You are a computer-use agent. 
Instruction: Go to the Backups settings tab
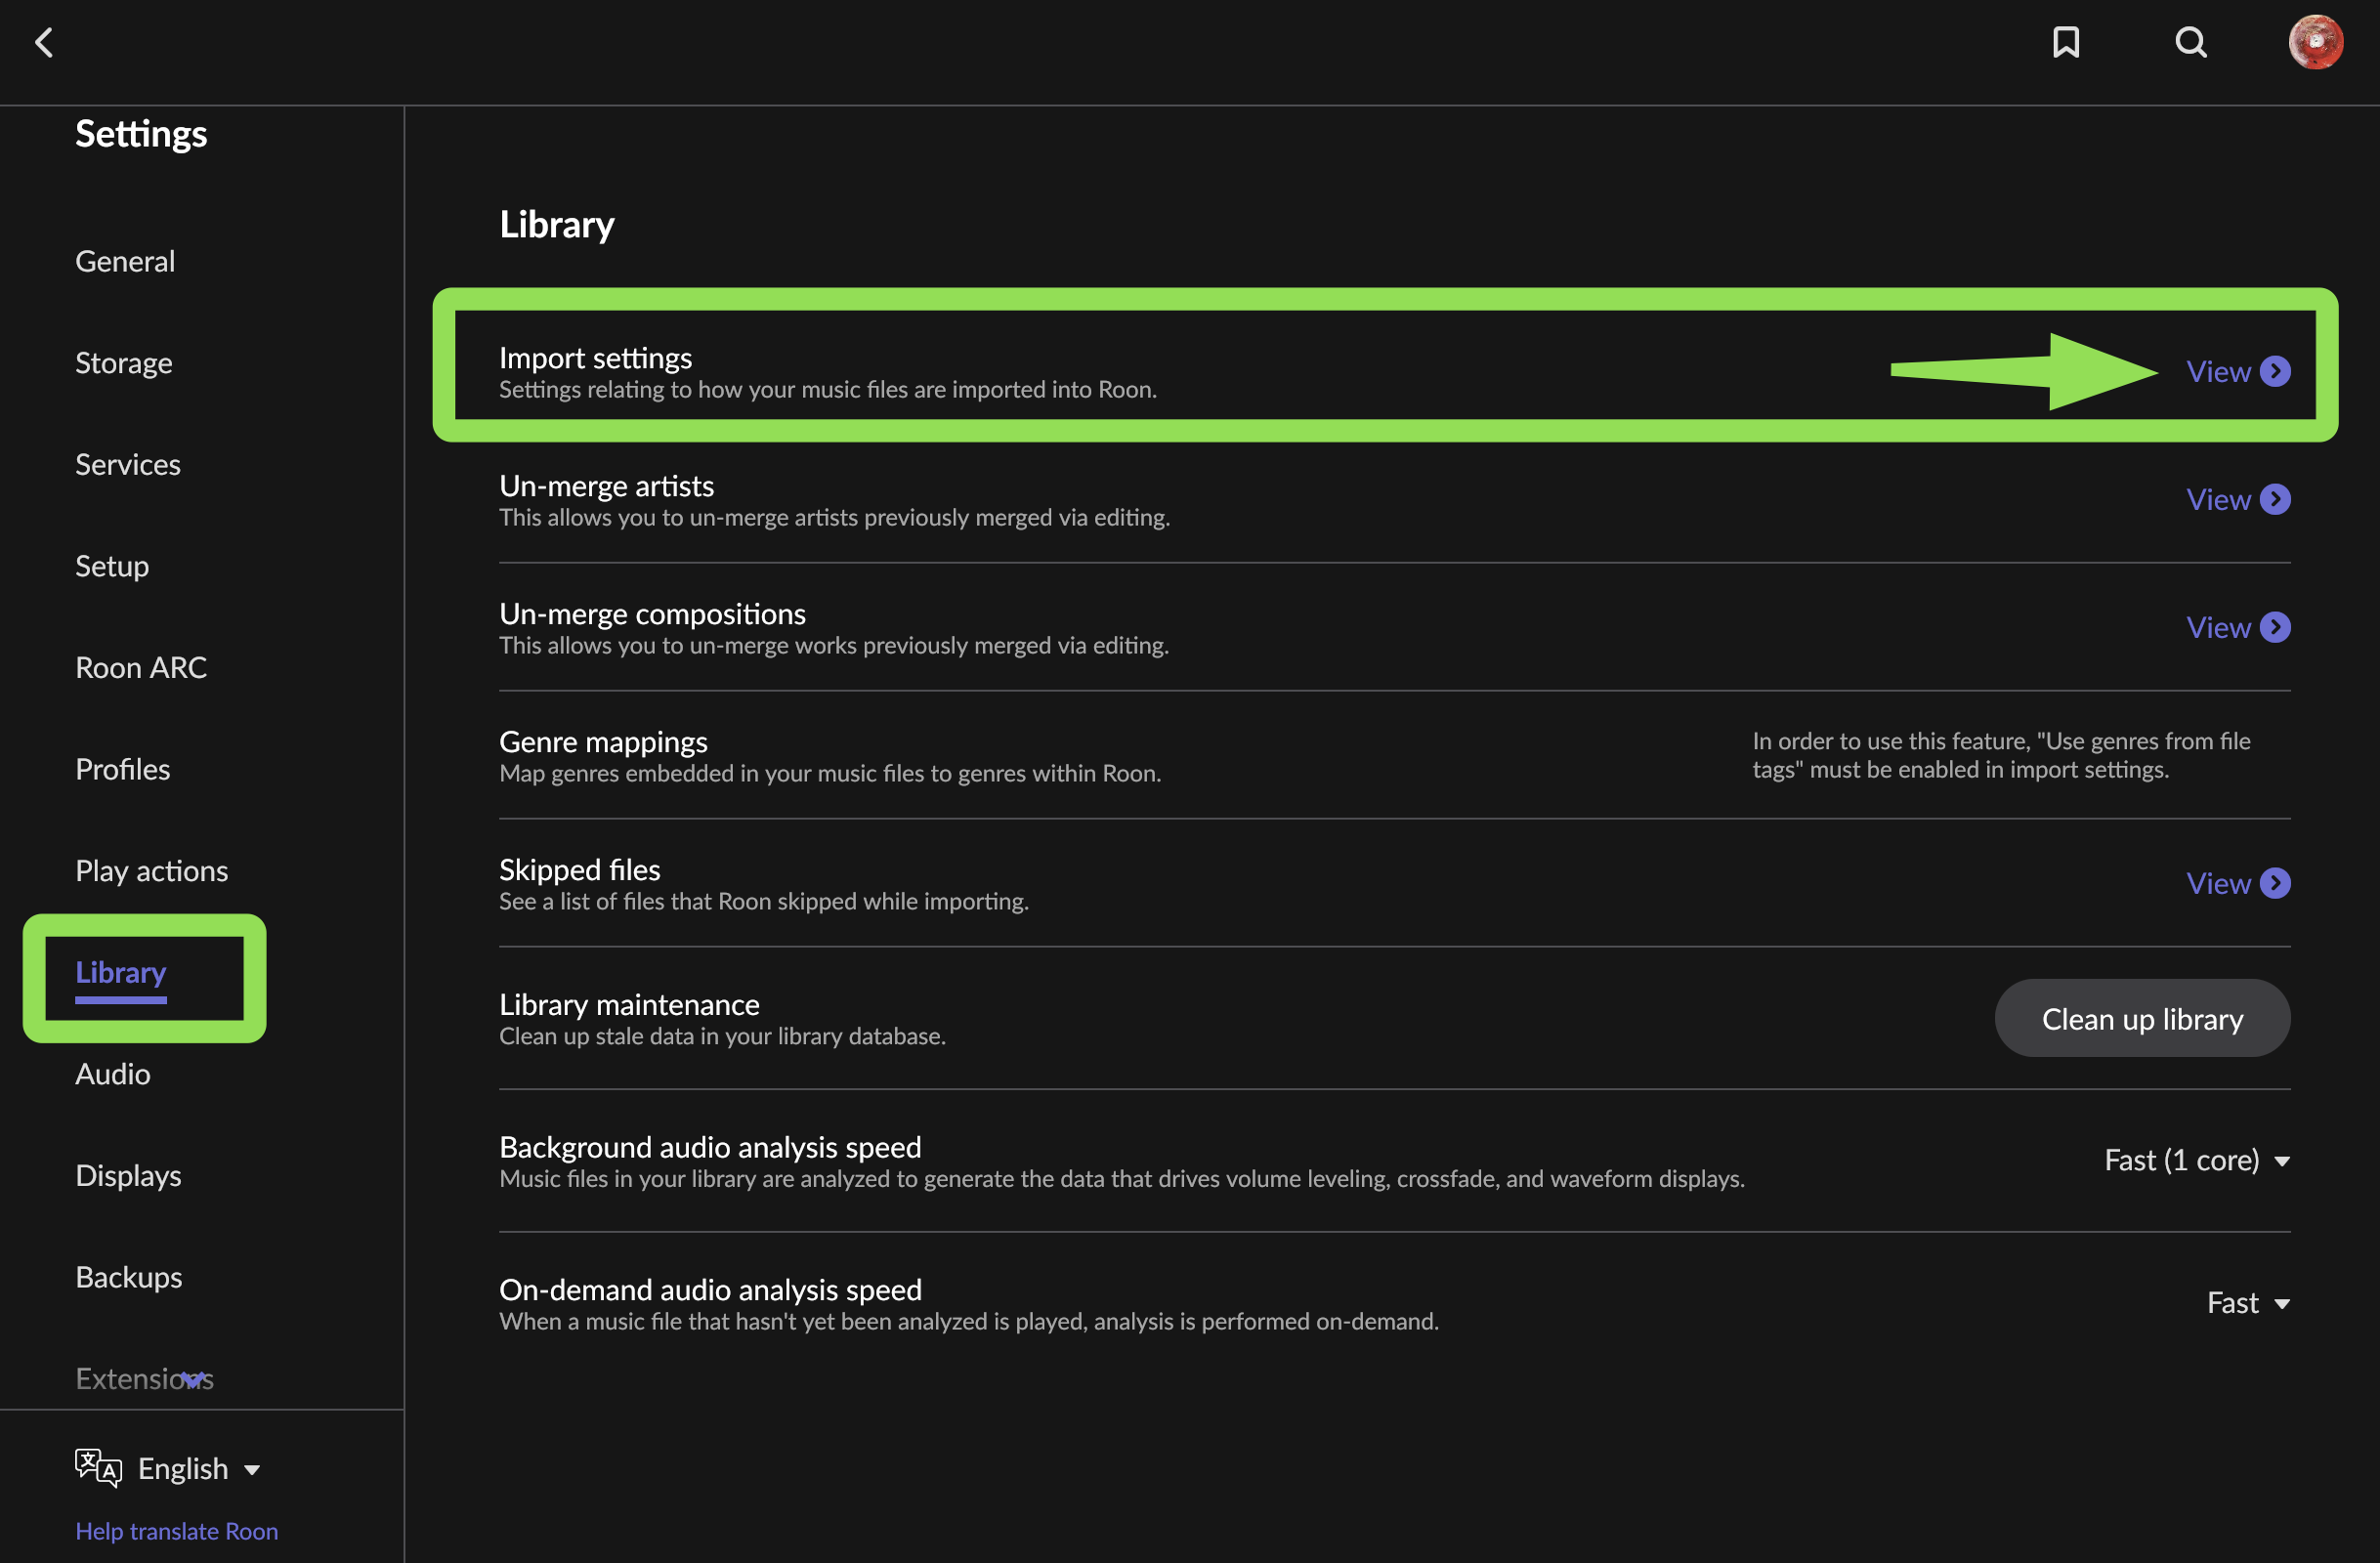129,1277
